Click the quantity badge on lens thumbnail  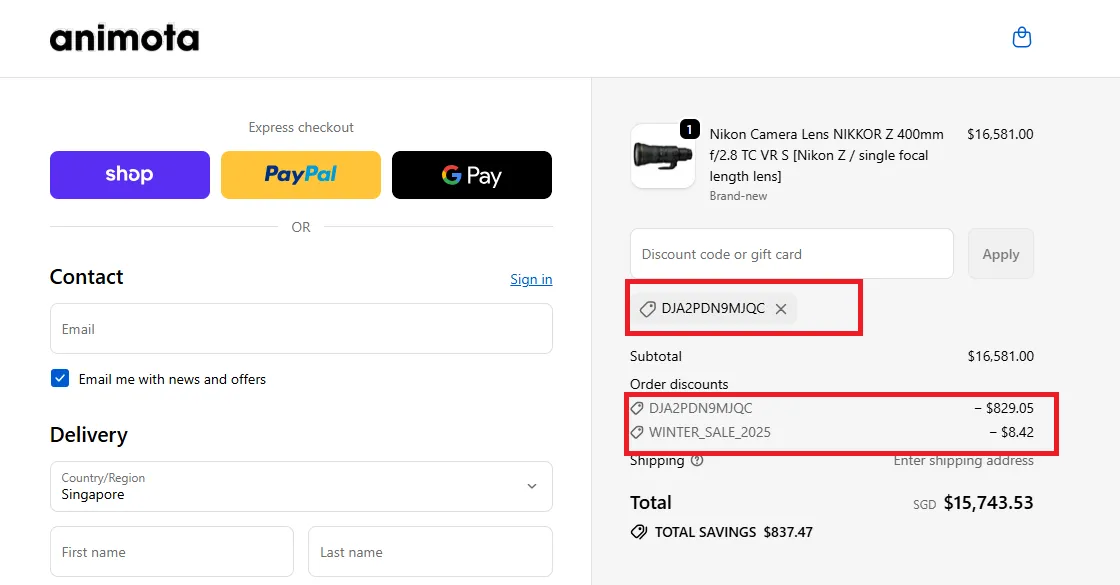point(689,129)
